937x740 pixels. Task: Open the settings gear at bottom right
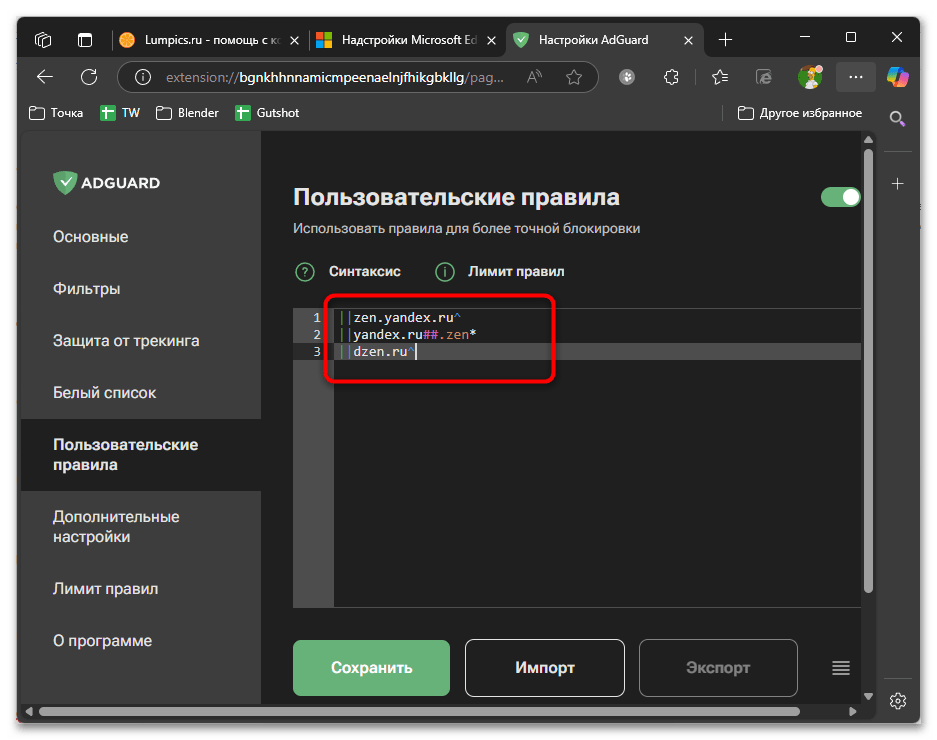(x=897, y=701)
